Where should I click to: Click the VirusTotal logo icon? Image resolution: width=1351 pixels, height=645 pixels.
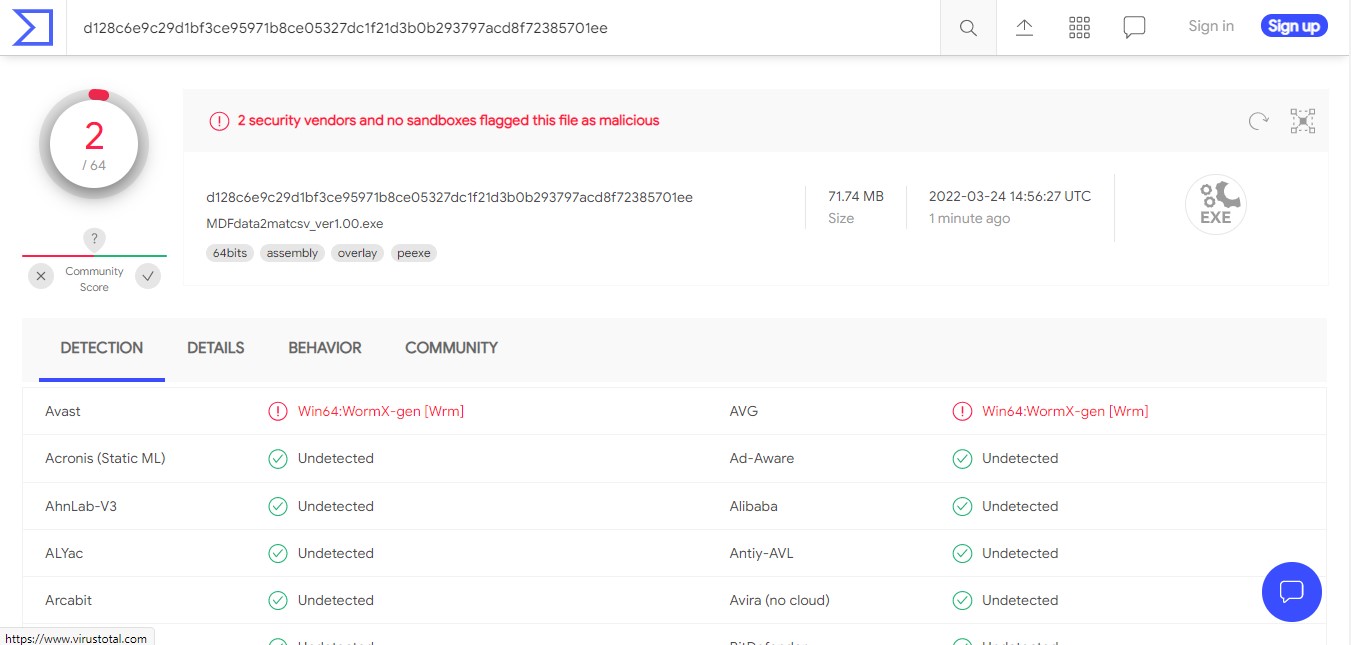click(x=32, y=27)
